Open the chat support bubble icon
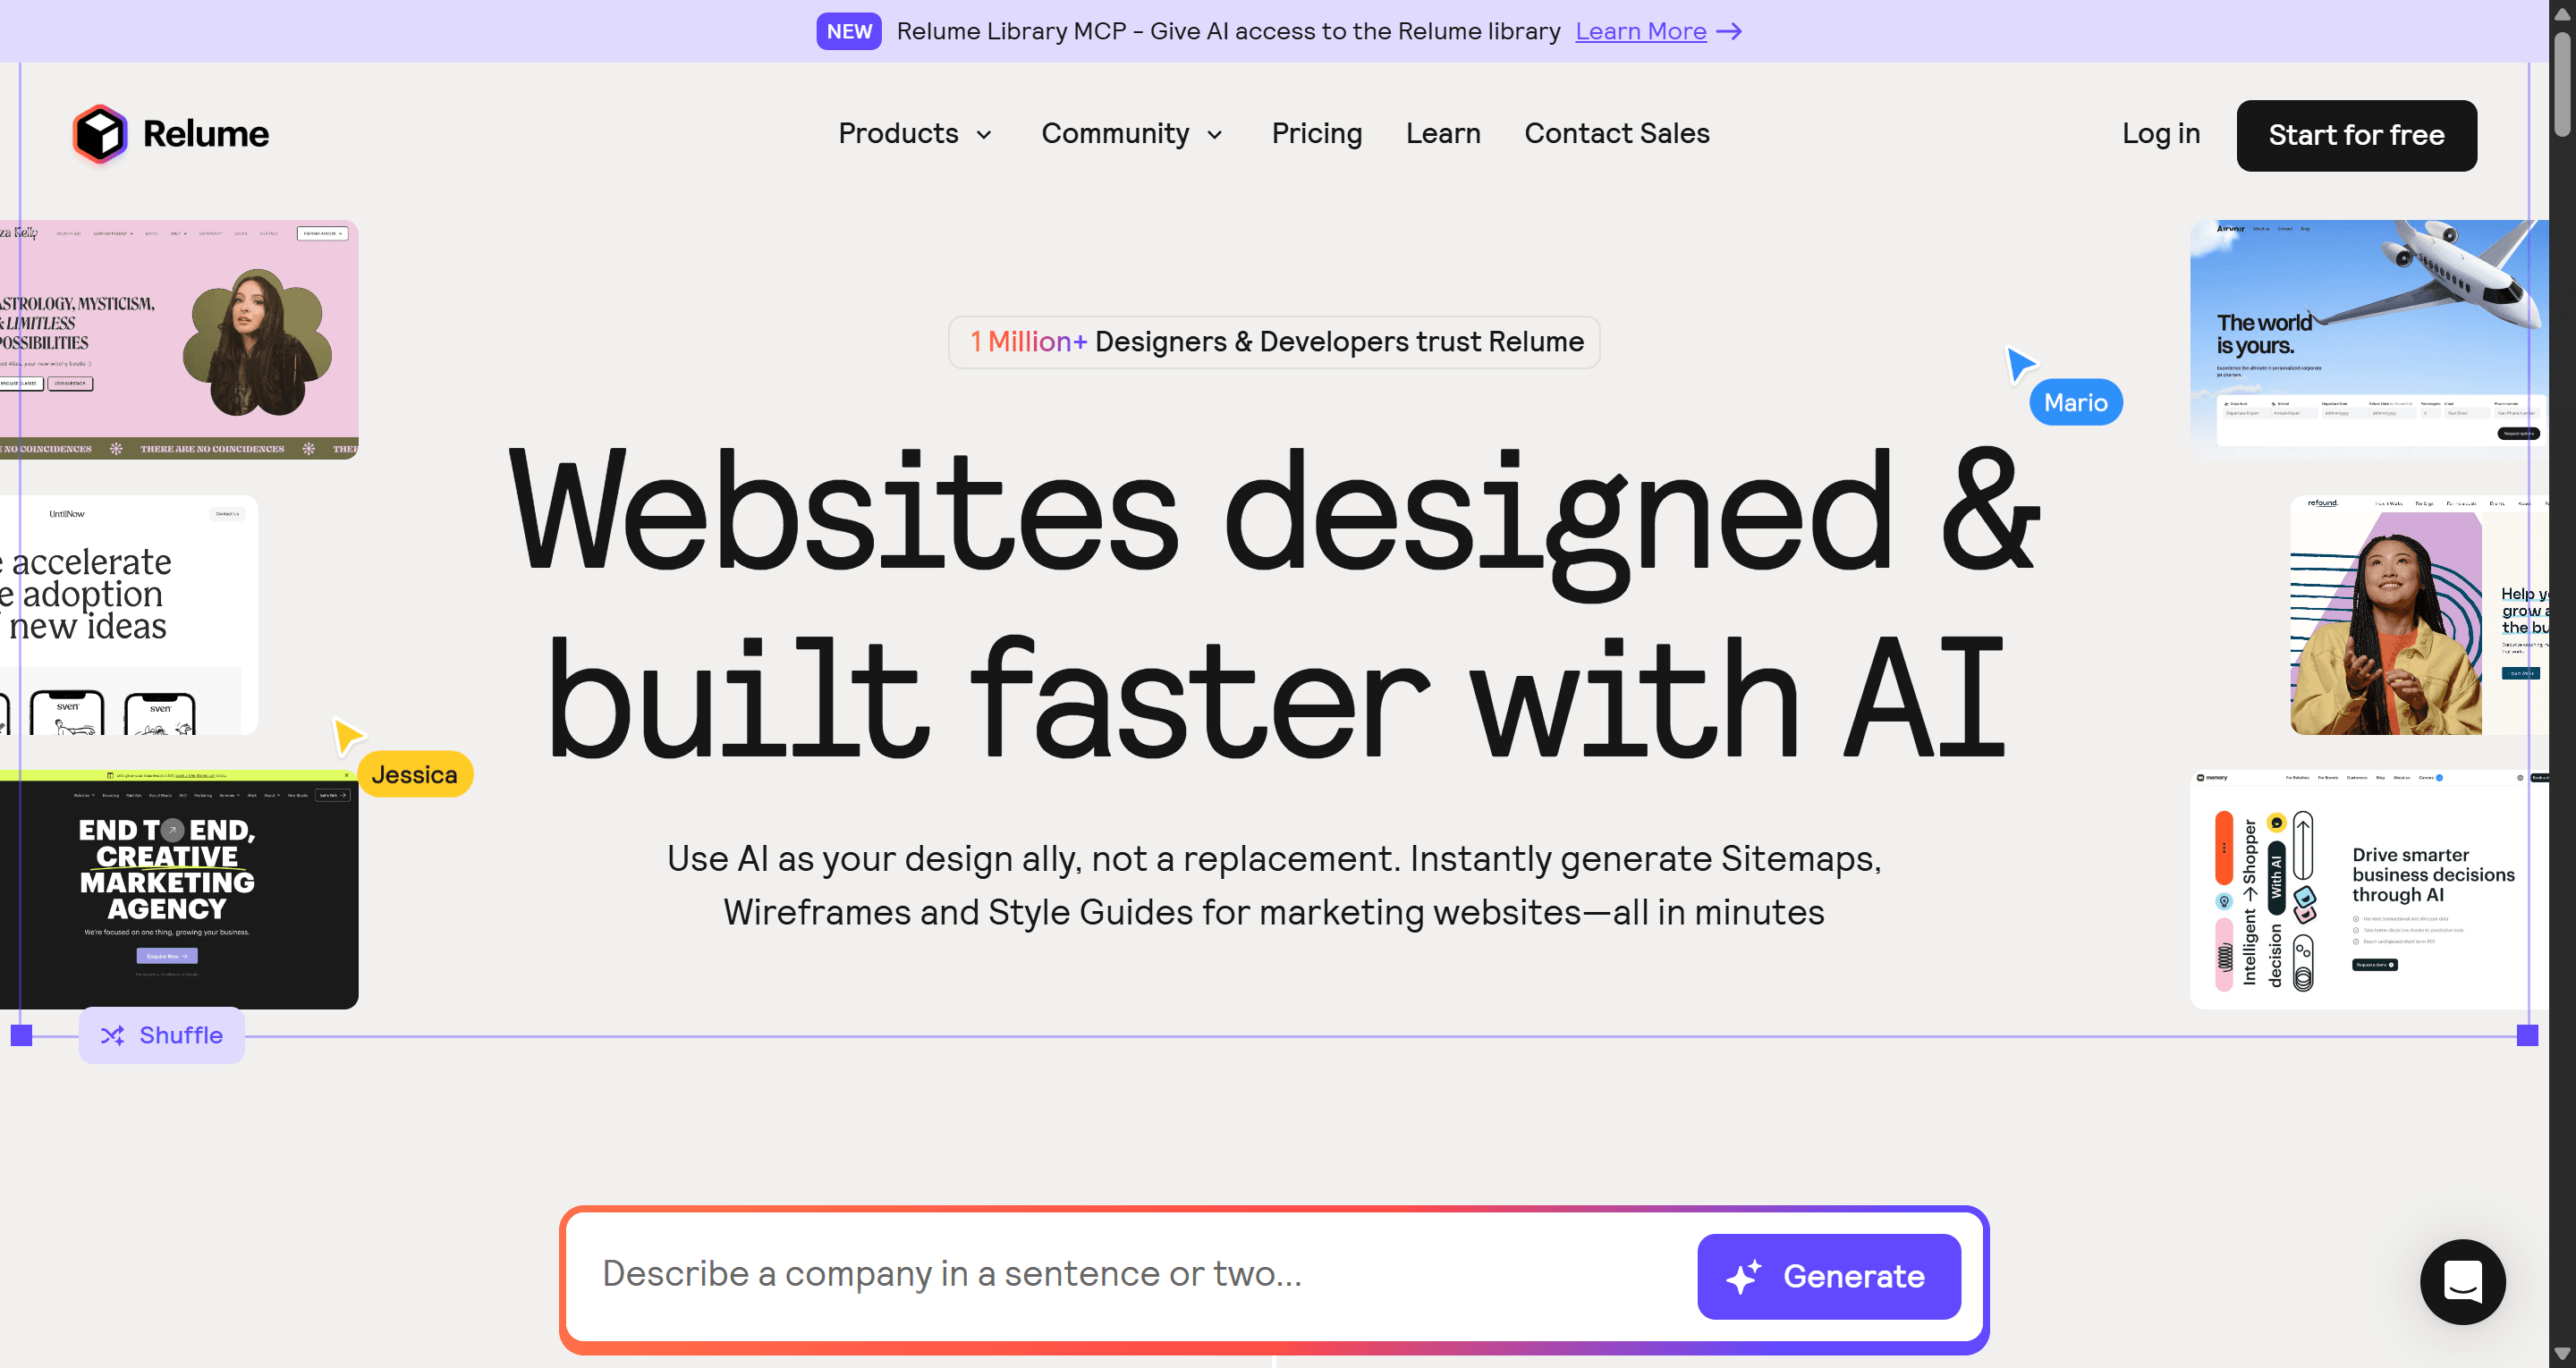Viewport: 2576px width, 1368px height. (2462, 1281)
